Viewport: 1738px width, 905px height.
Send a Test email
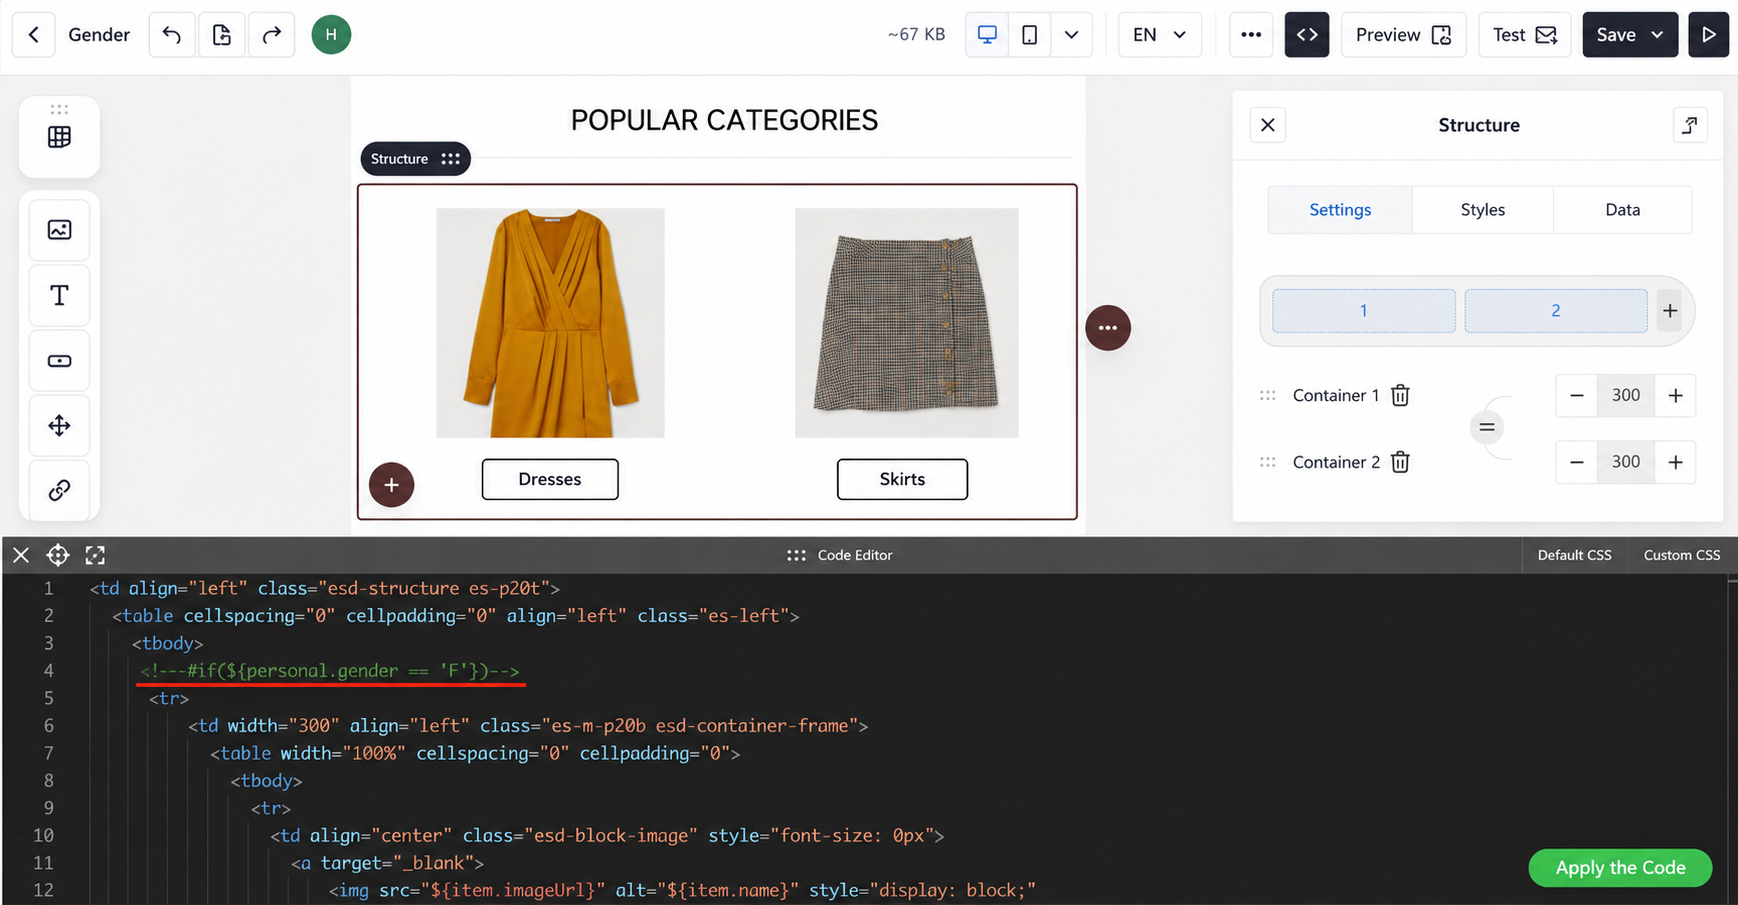tap(1524, 35)
